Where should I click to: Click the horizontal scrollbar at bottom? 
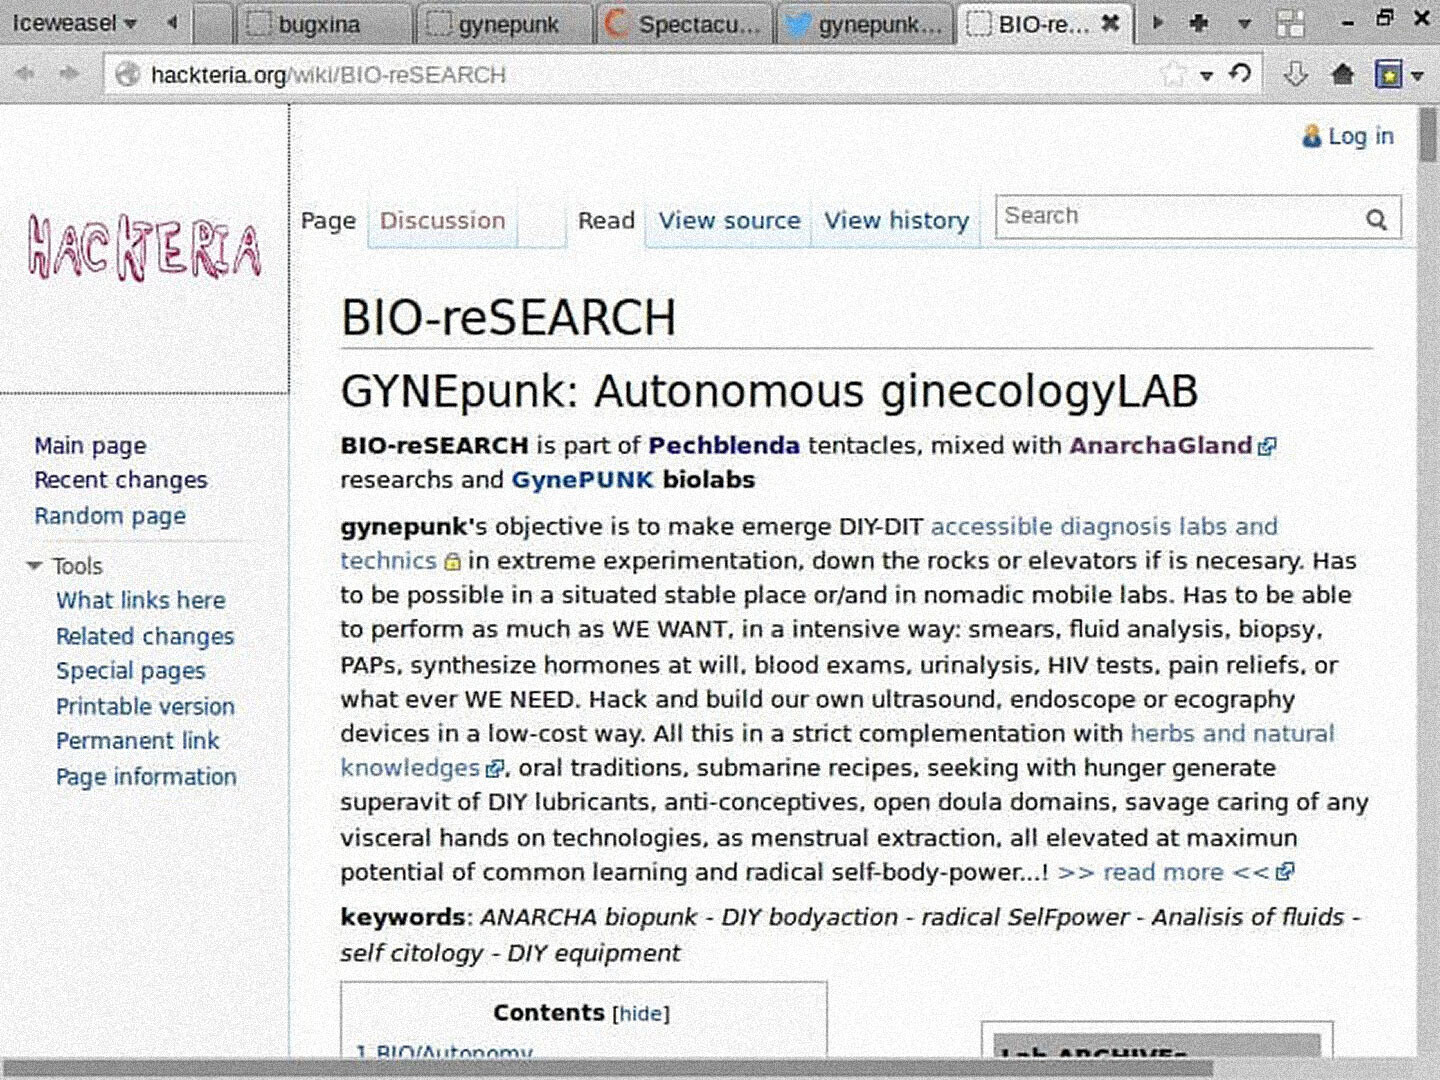(x=608, y=1068)
